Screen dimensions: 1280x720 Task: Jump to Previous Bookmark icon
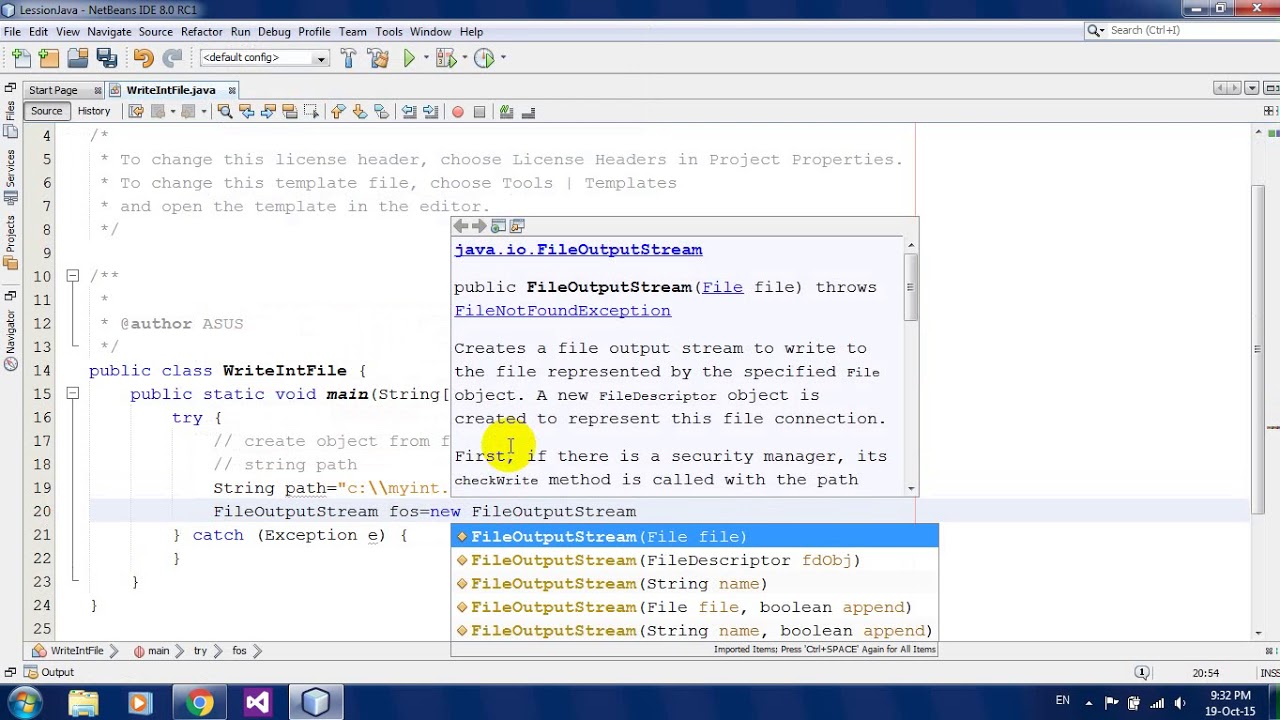(x=338, y=111)
